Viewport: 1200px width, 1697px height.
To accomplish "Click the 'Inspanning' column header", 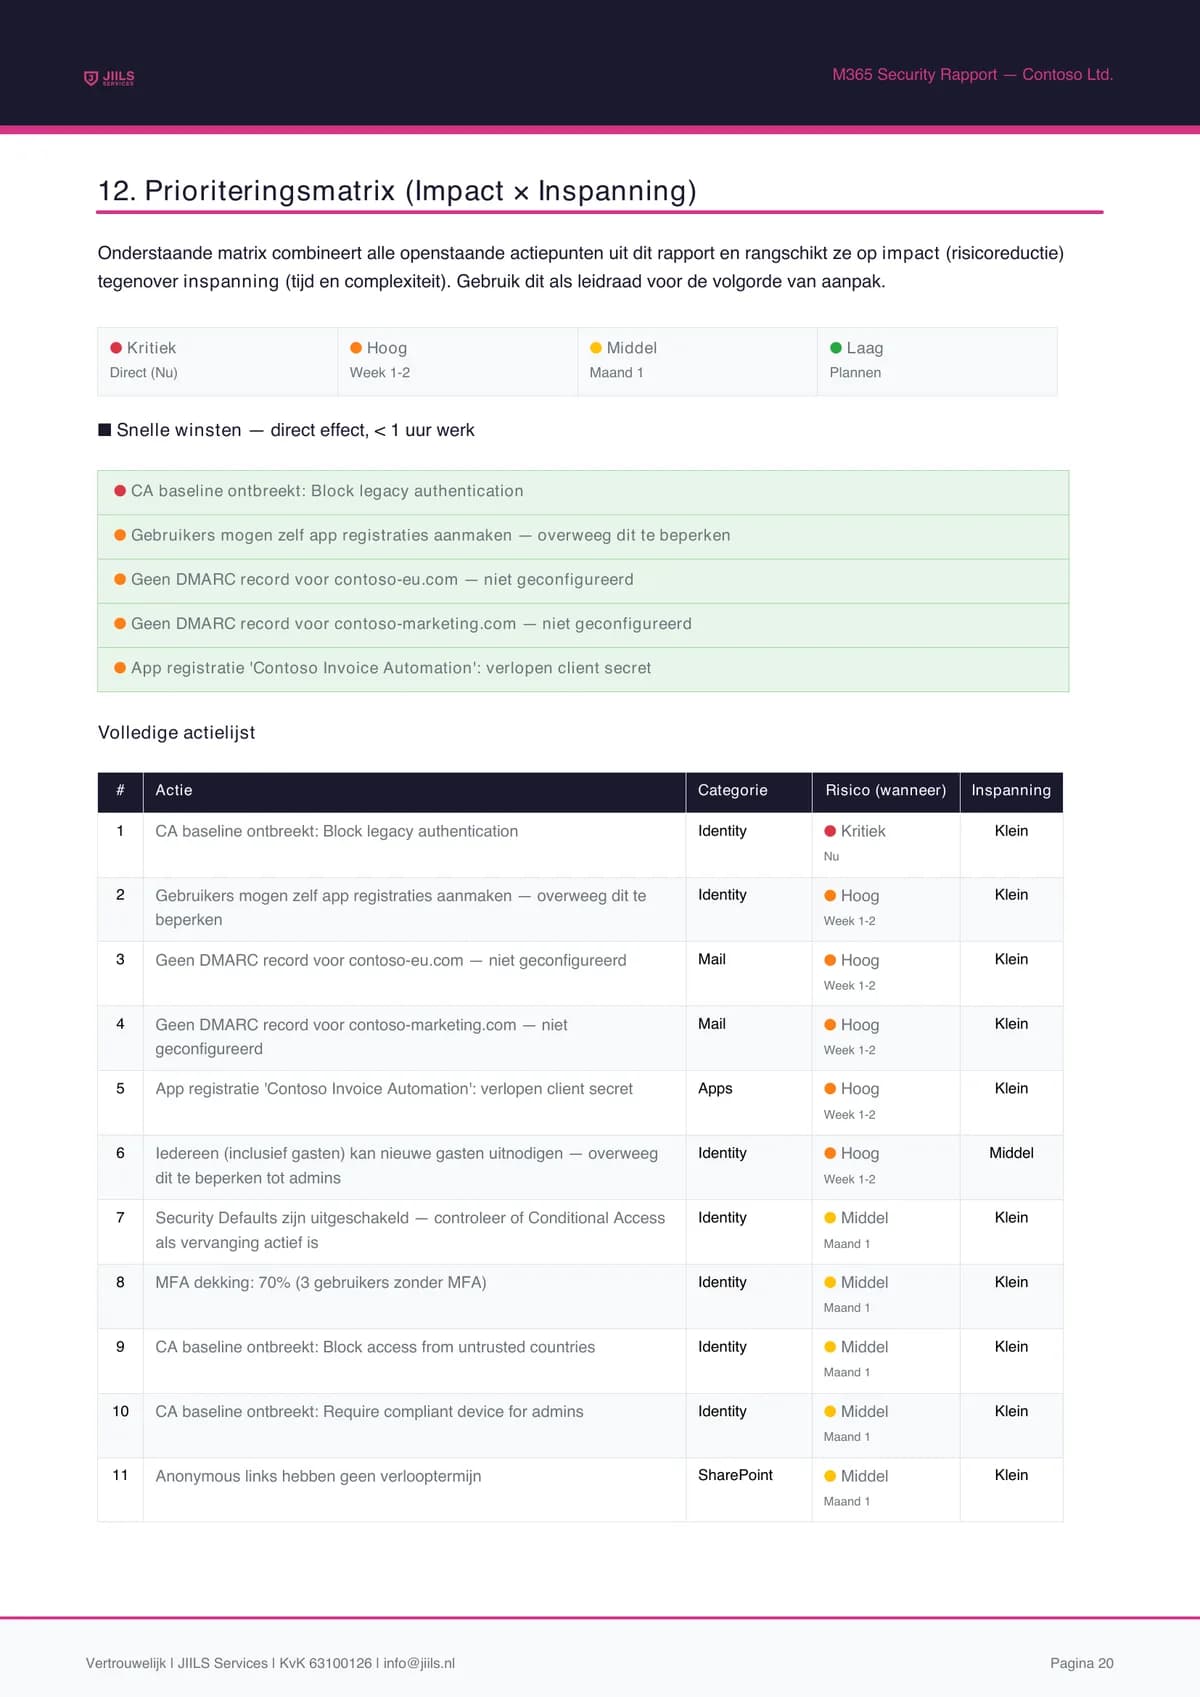I will (1011, 790).
